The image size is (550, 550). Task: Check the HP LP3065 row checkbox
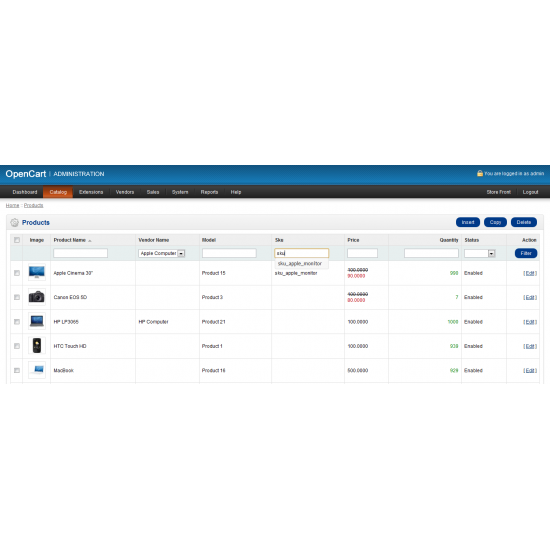(x=16, y=322)
